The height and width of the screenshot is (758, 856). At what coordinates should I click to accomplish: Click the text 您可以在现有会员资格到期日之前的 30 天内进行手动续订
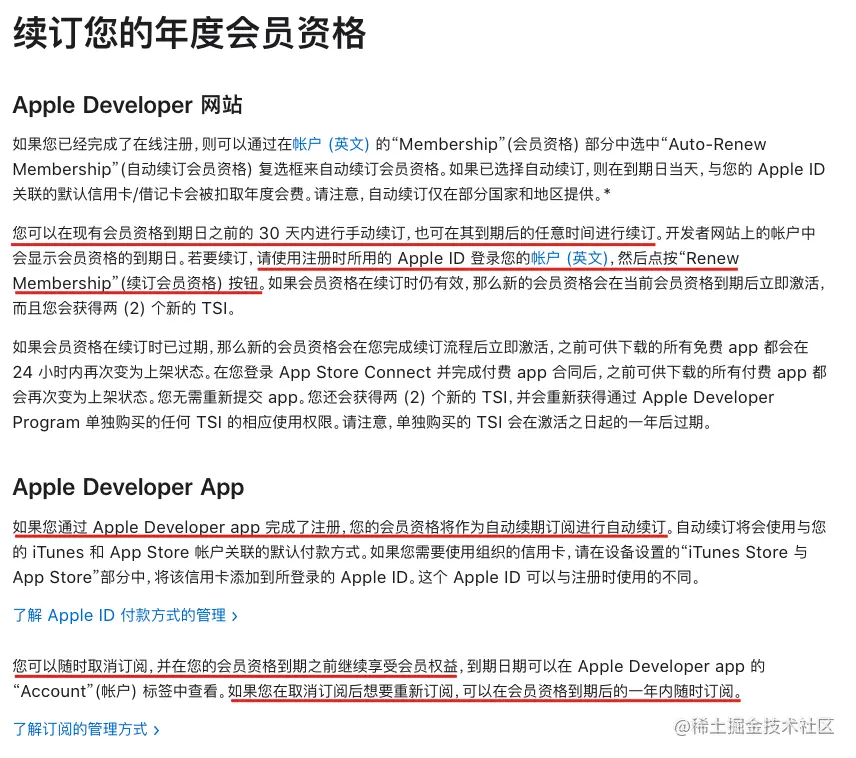click(209, 233)
